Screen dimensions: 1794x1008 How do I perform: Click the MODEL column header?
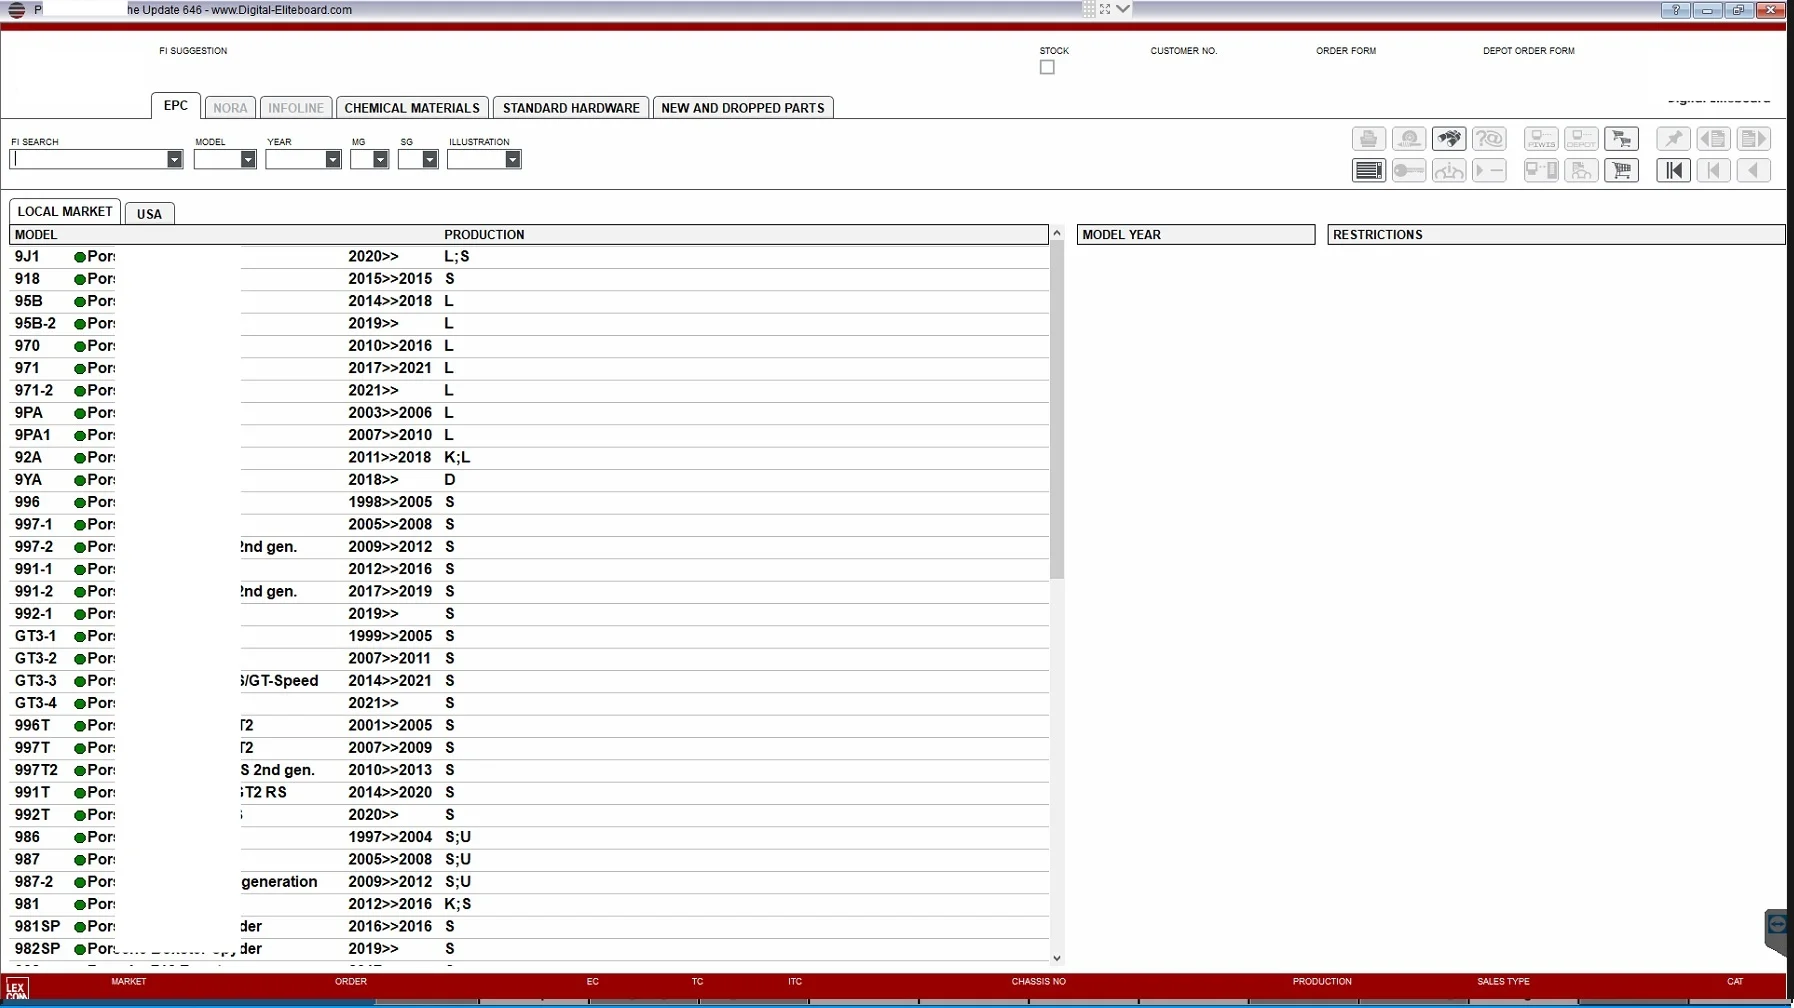[x=36, y=235]
